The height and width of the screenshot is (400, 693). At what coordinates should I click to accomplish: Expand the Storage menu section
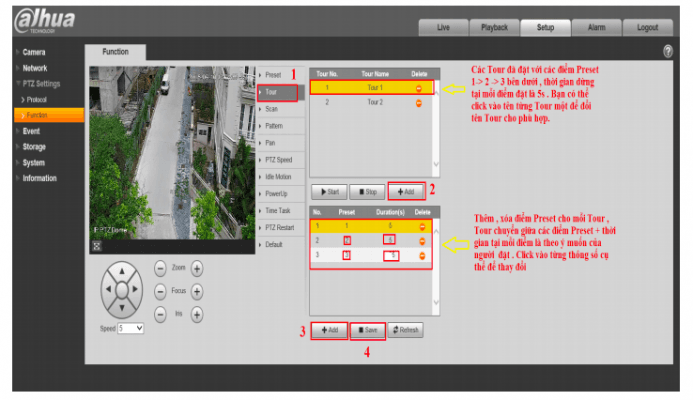click(35, 146)
